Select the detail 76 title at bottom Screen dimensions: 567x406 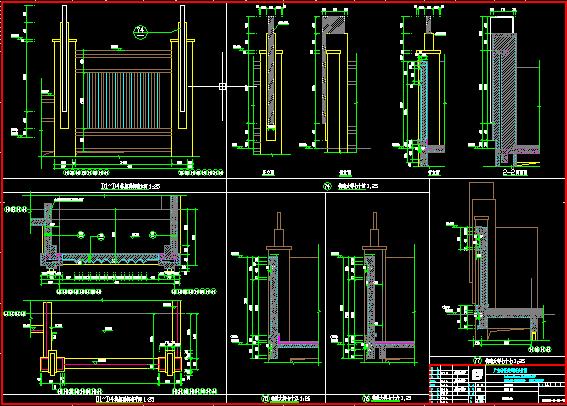point(387,398)
